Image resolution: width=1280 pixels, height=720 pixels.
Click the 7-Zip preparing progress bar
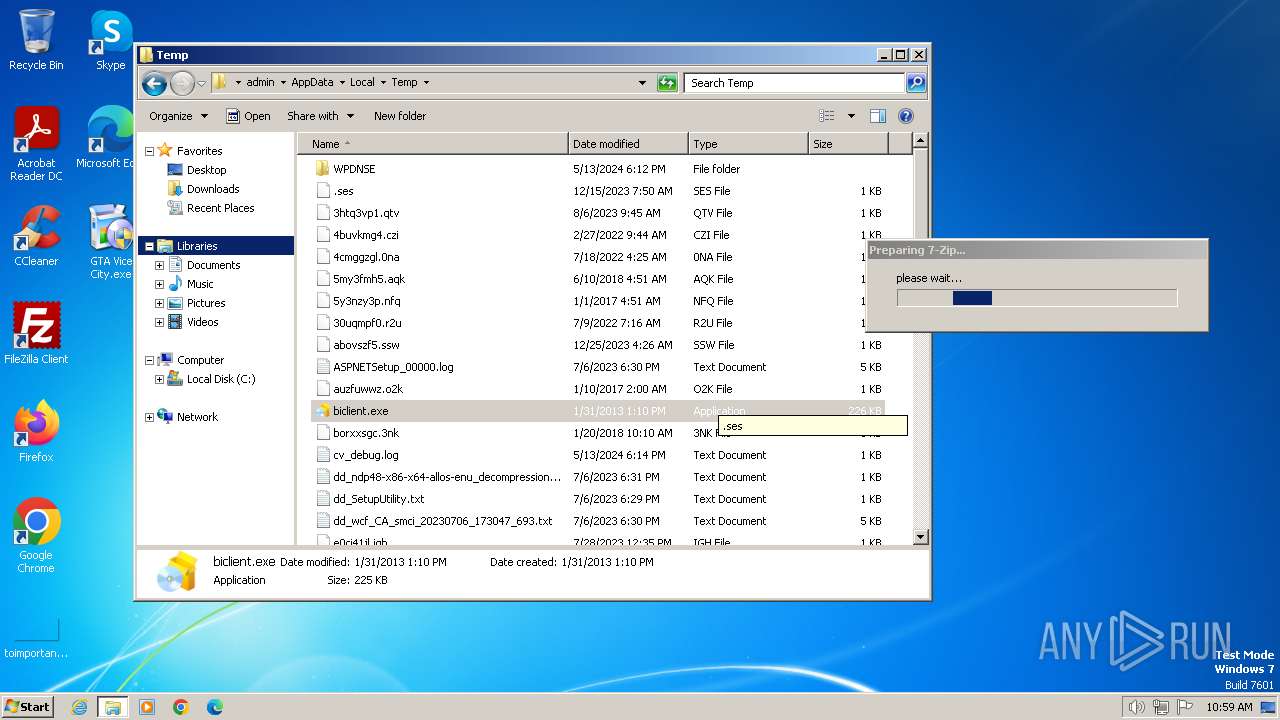click(1037, 298)
